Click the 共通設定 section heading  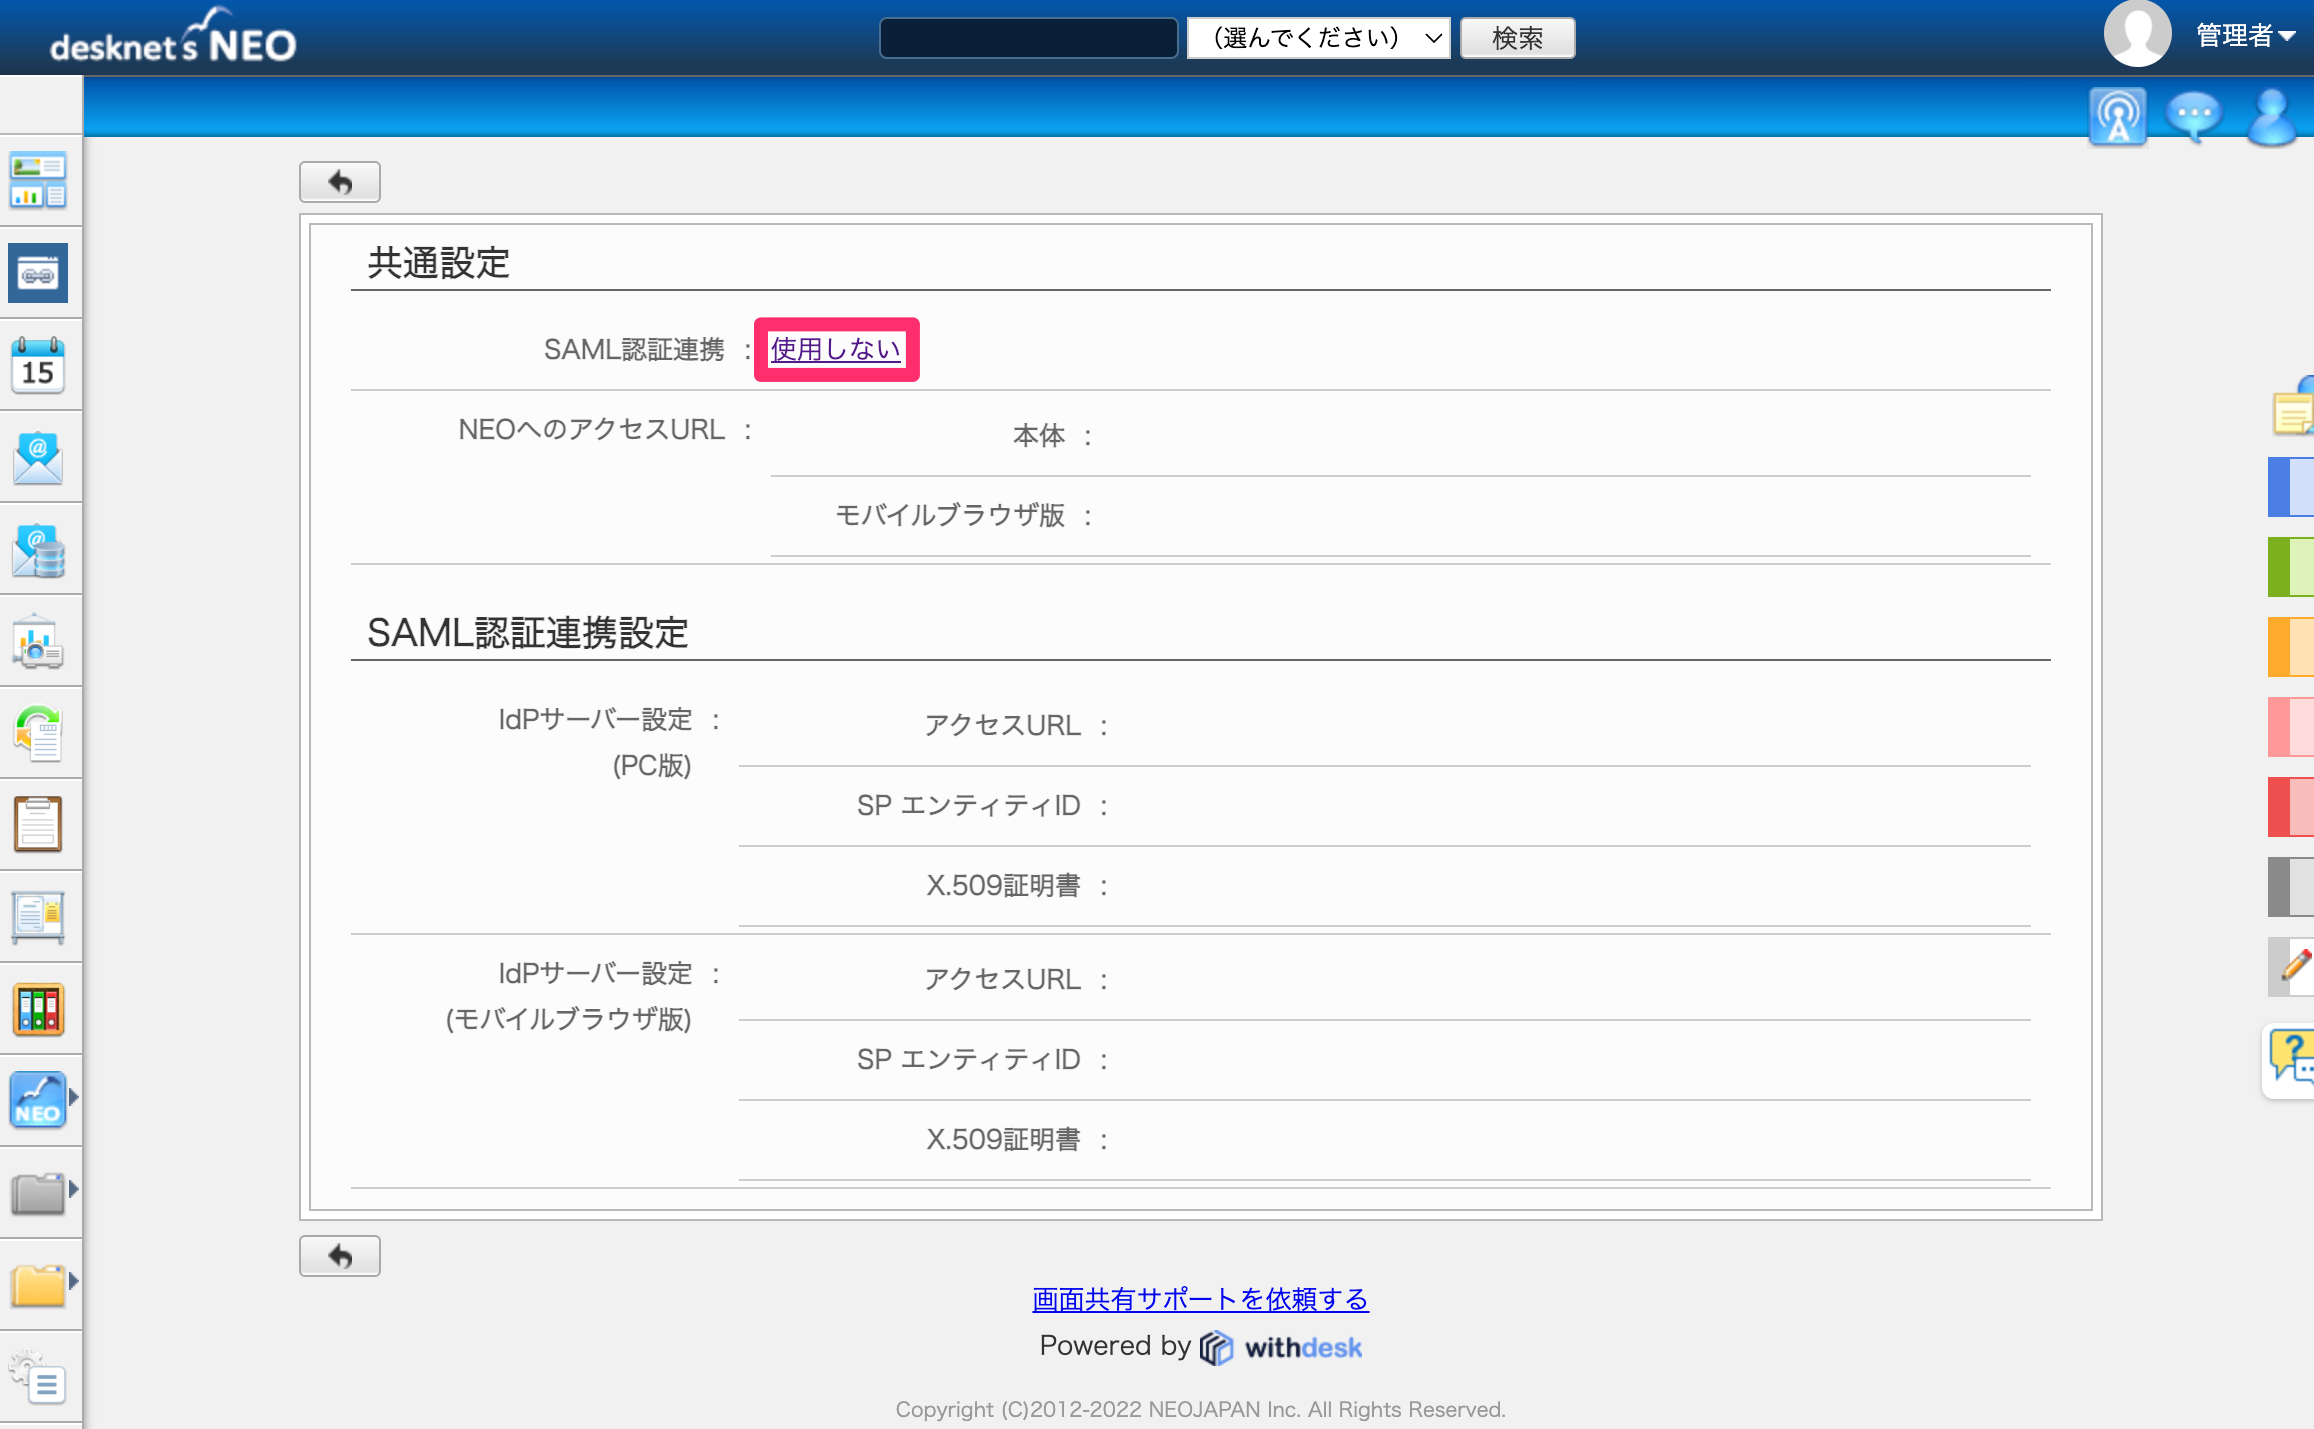point(439,263)
